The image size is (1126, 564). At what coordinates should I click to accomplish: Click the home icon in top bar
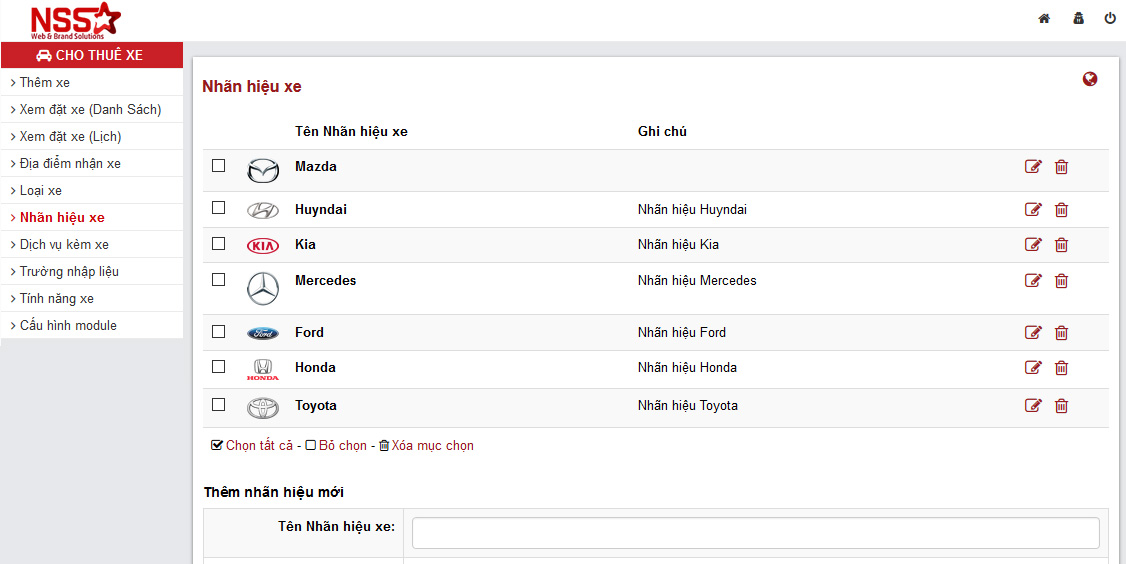[x=1044, y=18]
